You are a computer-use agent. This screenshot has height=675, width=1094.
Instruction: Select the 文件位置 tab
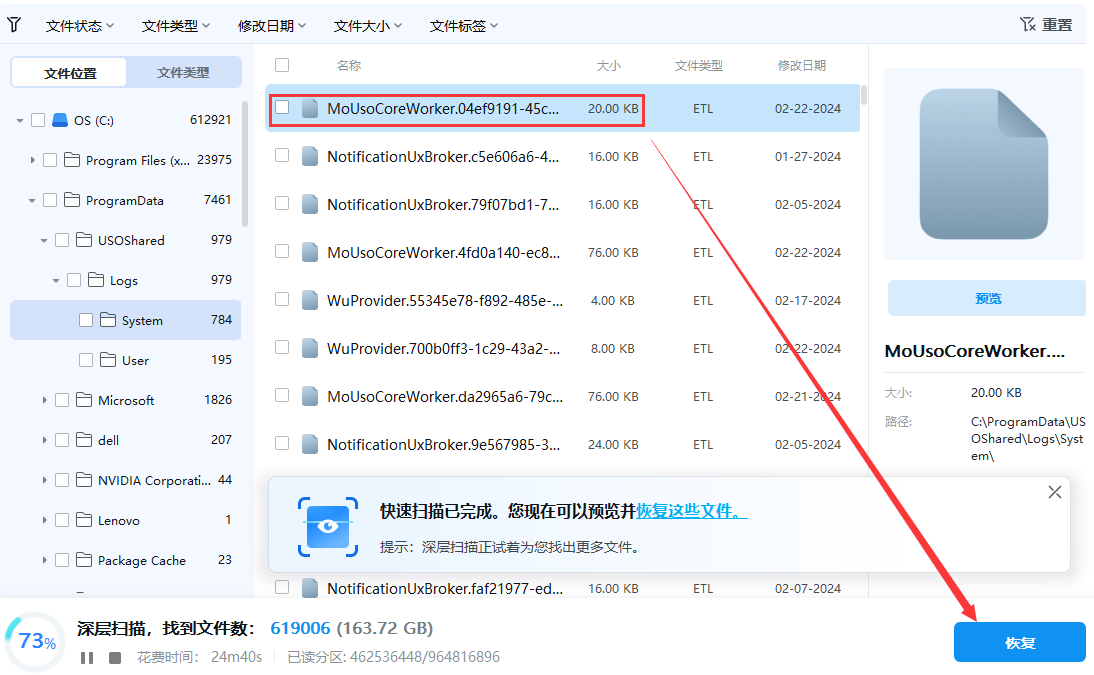pyautogui.click(x=67, y=72)
